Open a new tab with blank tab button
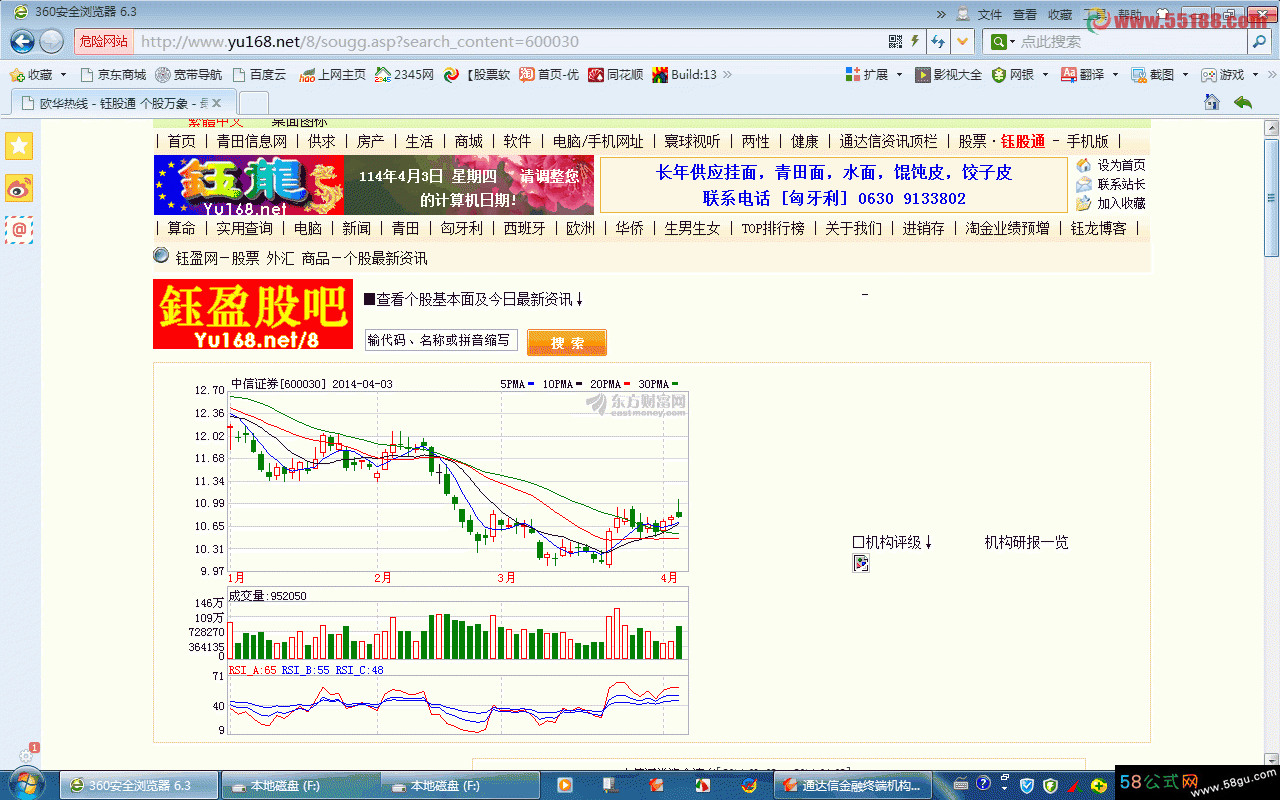 point(254,103)
